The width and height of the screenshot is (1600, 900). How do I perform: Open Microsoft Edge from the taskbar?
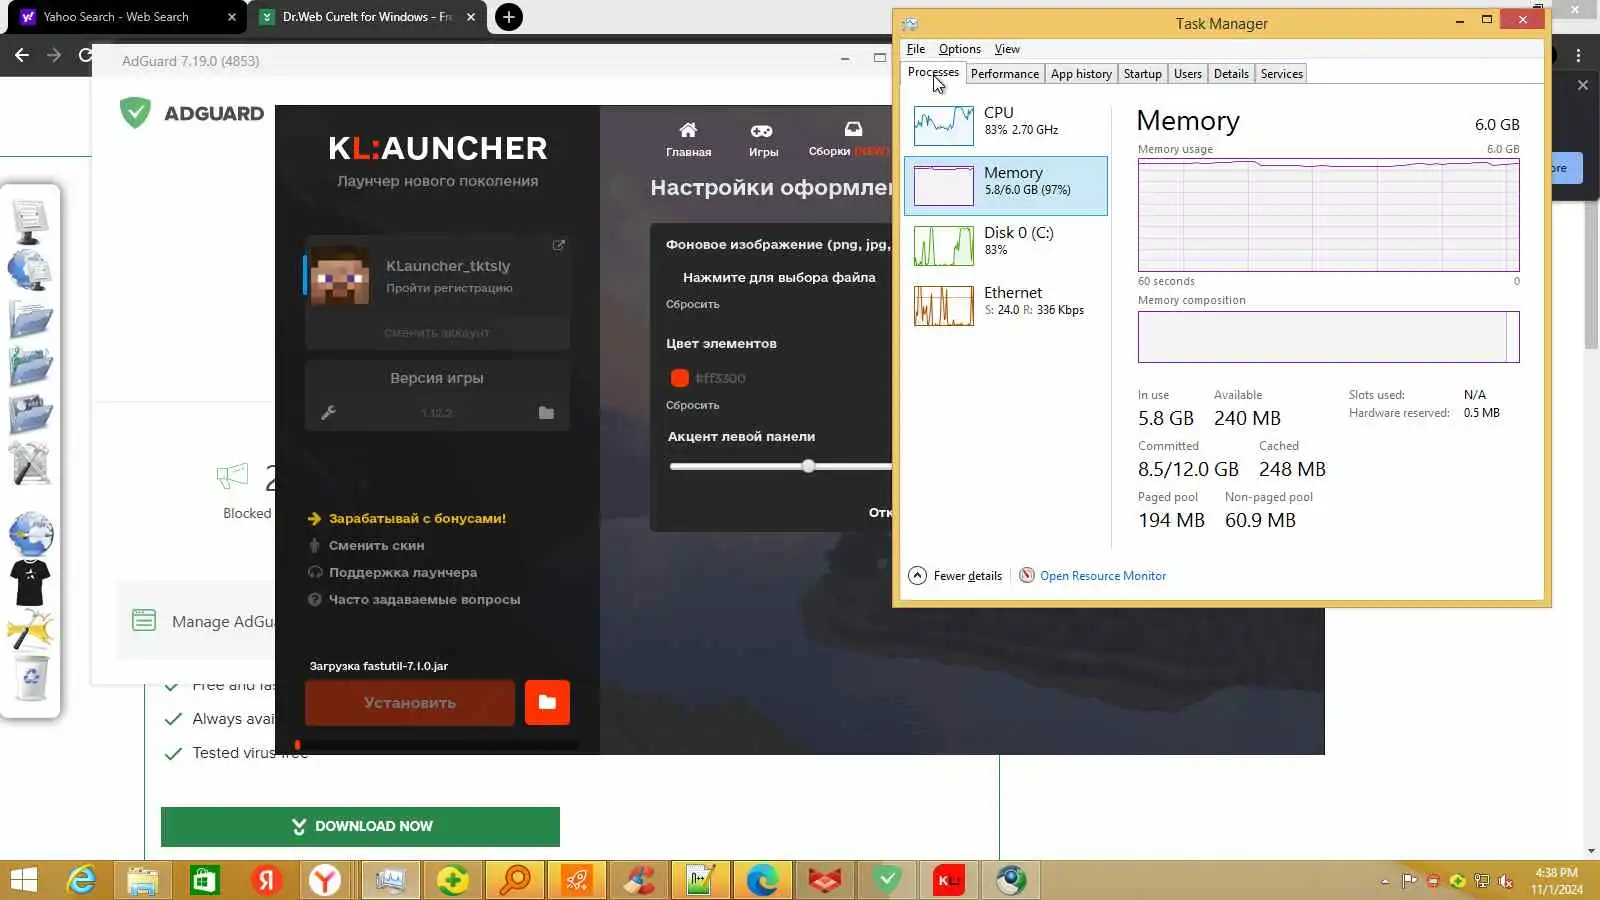pos(762,880)
